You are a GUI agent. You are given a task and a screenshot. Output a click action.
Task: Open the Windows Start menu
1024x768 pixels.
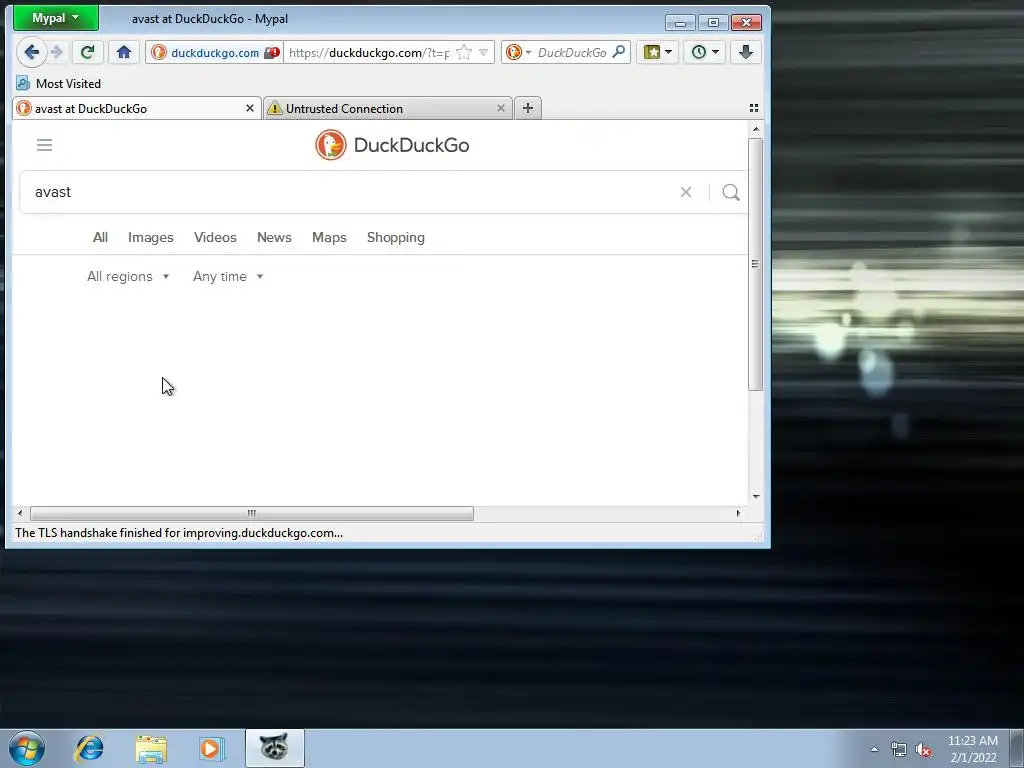[27, 748]
